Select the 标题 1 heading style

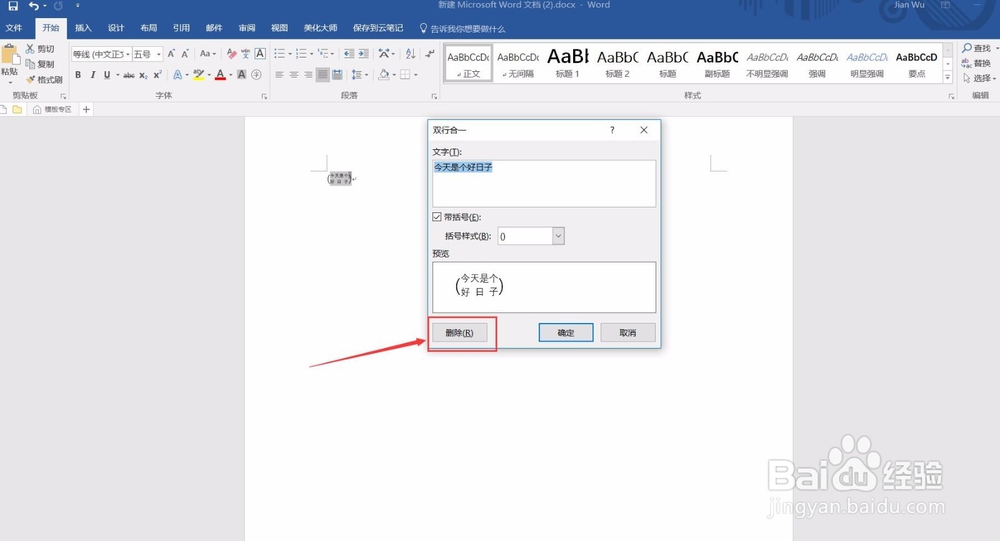click(568, 63)
